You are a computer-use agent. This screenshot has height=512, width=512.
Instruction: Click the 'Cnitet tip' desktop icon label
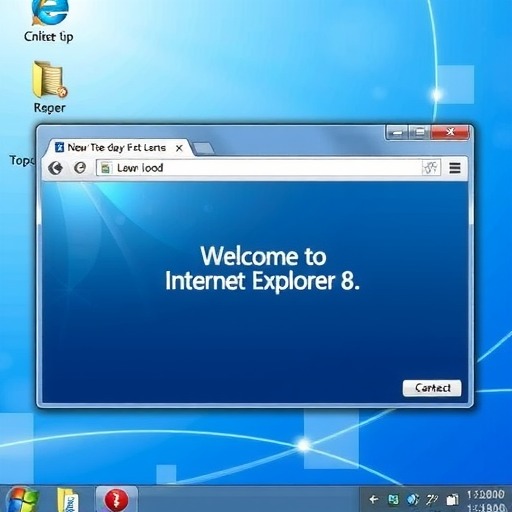(x=49, y=37)
